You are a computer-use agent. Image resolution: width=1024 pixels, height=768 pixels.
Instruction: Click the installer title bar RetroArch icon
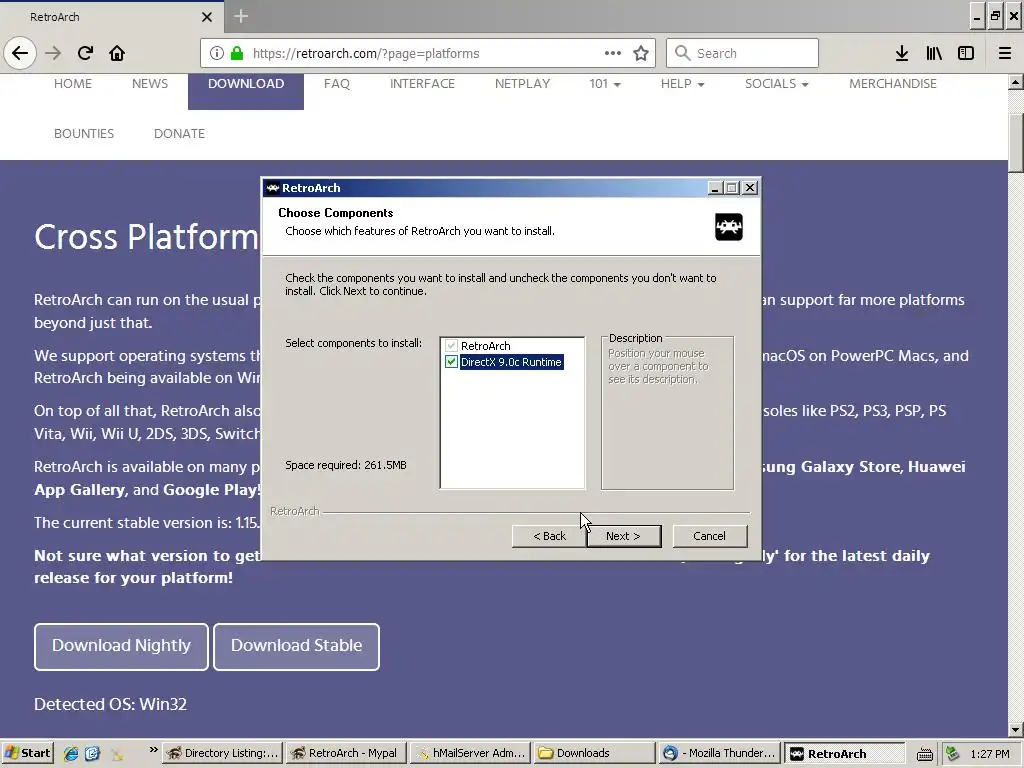click(273, 188)
